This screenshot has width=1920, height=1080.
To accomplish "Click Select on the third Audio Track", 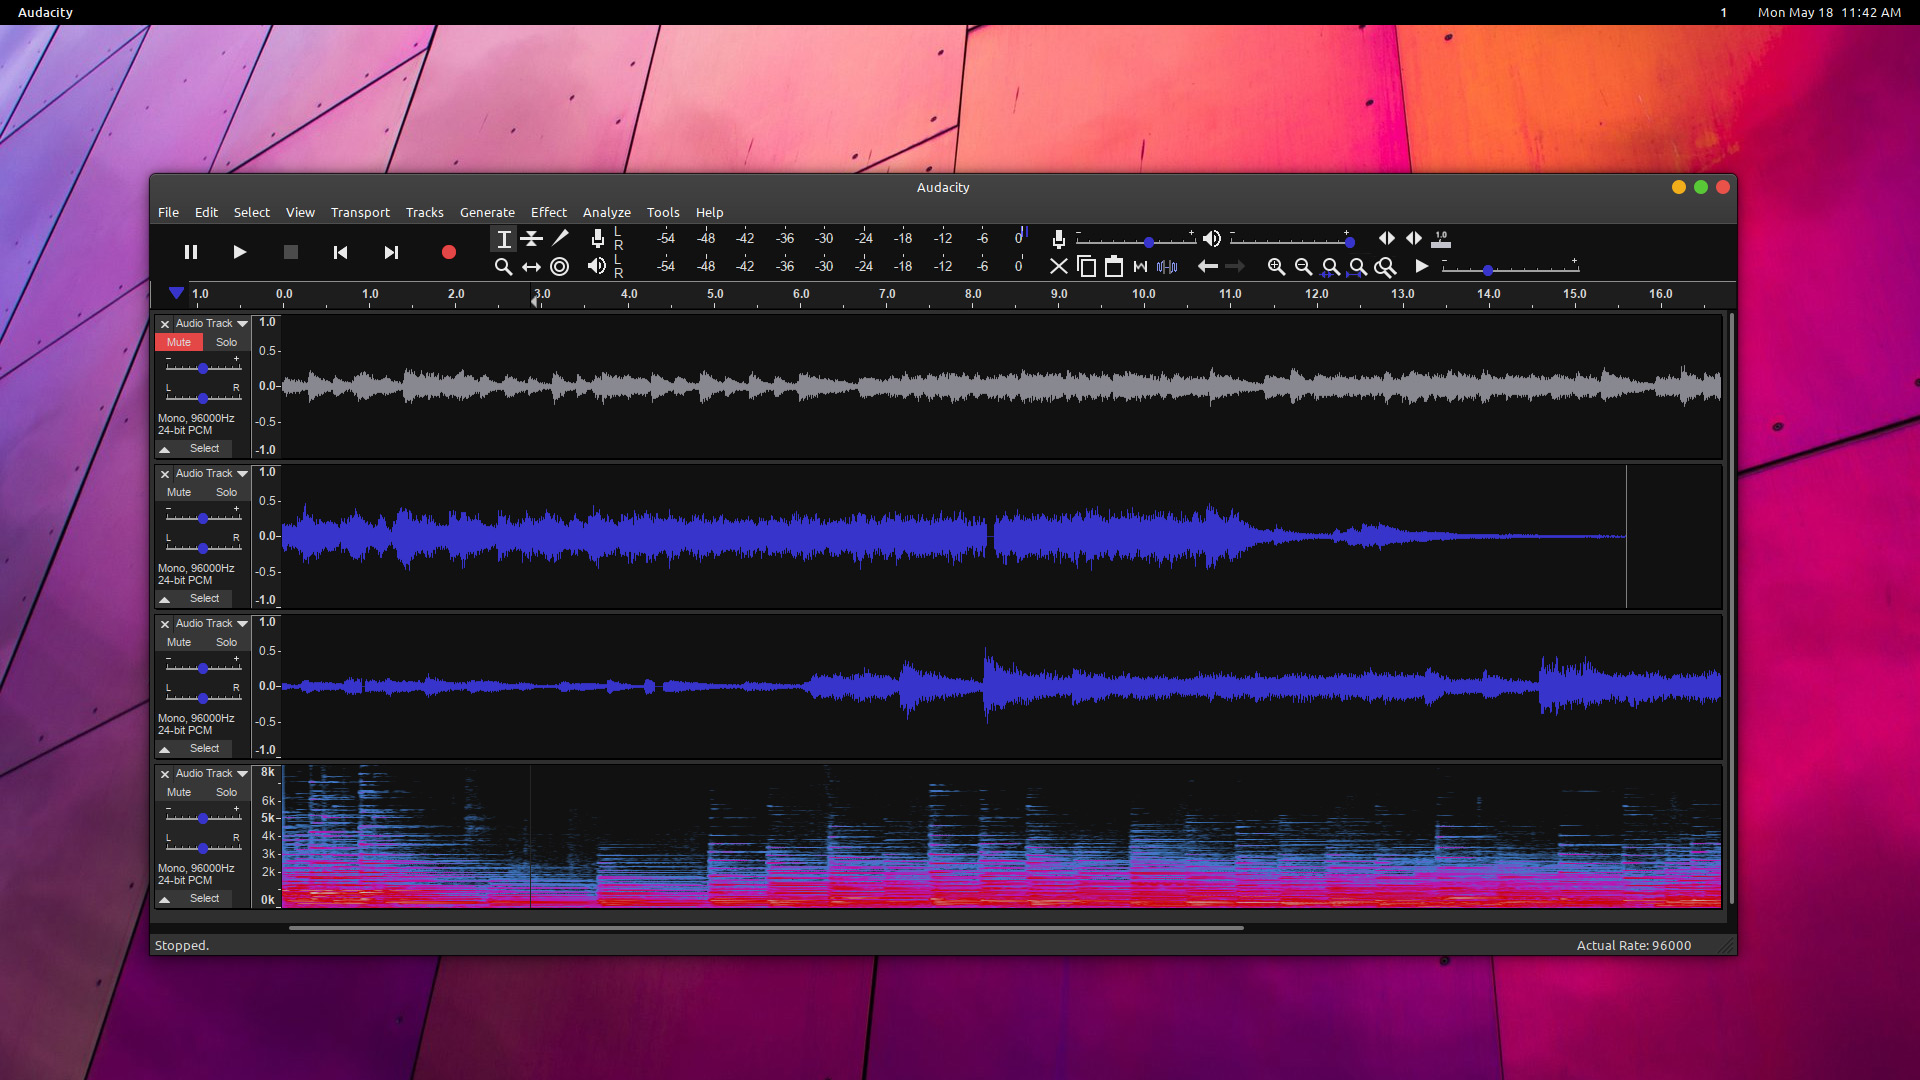I will click(x=203, y=749).
